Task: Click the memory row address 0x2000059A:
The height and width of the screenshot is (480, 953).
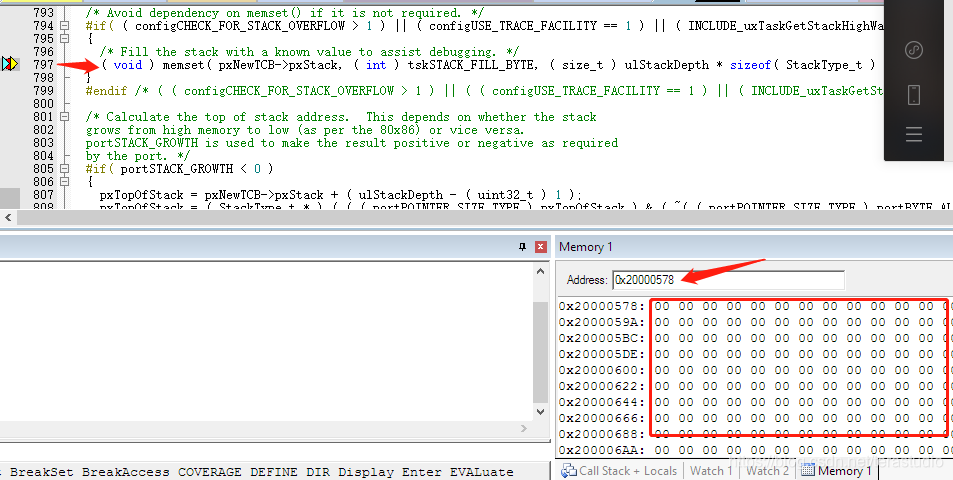Action: pos(602,322)
